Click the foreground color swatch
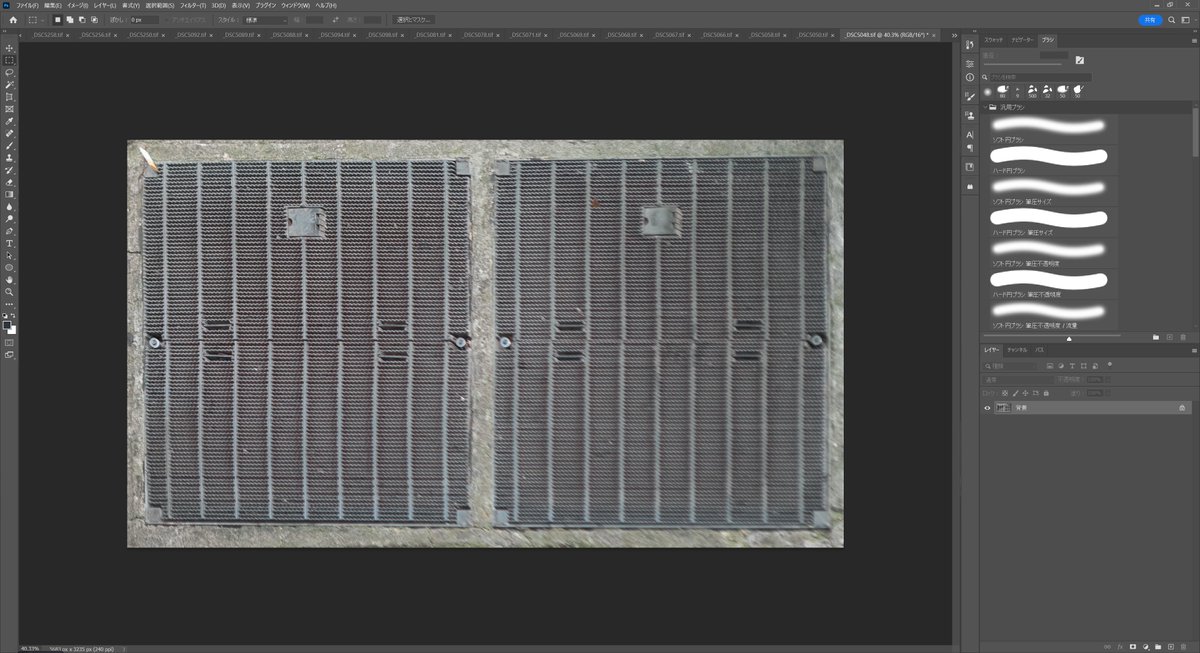1200x653 pixels. [x=7, y=325]
